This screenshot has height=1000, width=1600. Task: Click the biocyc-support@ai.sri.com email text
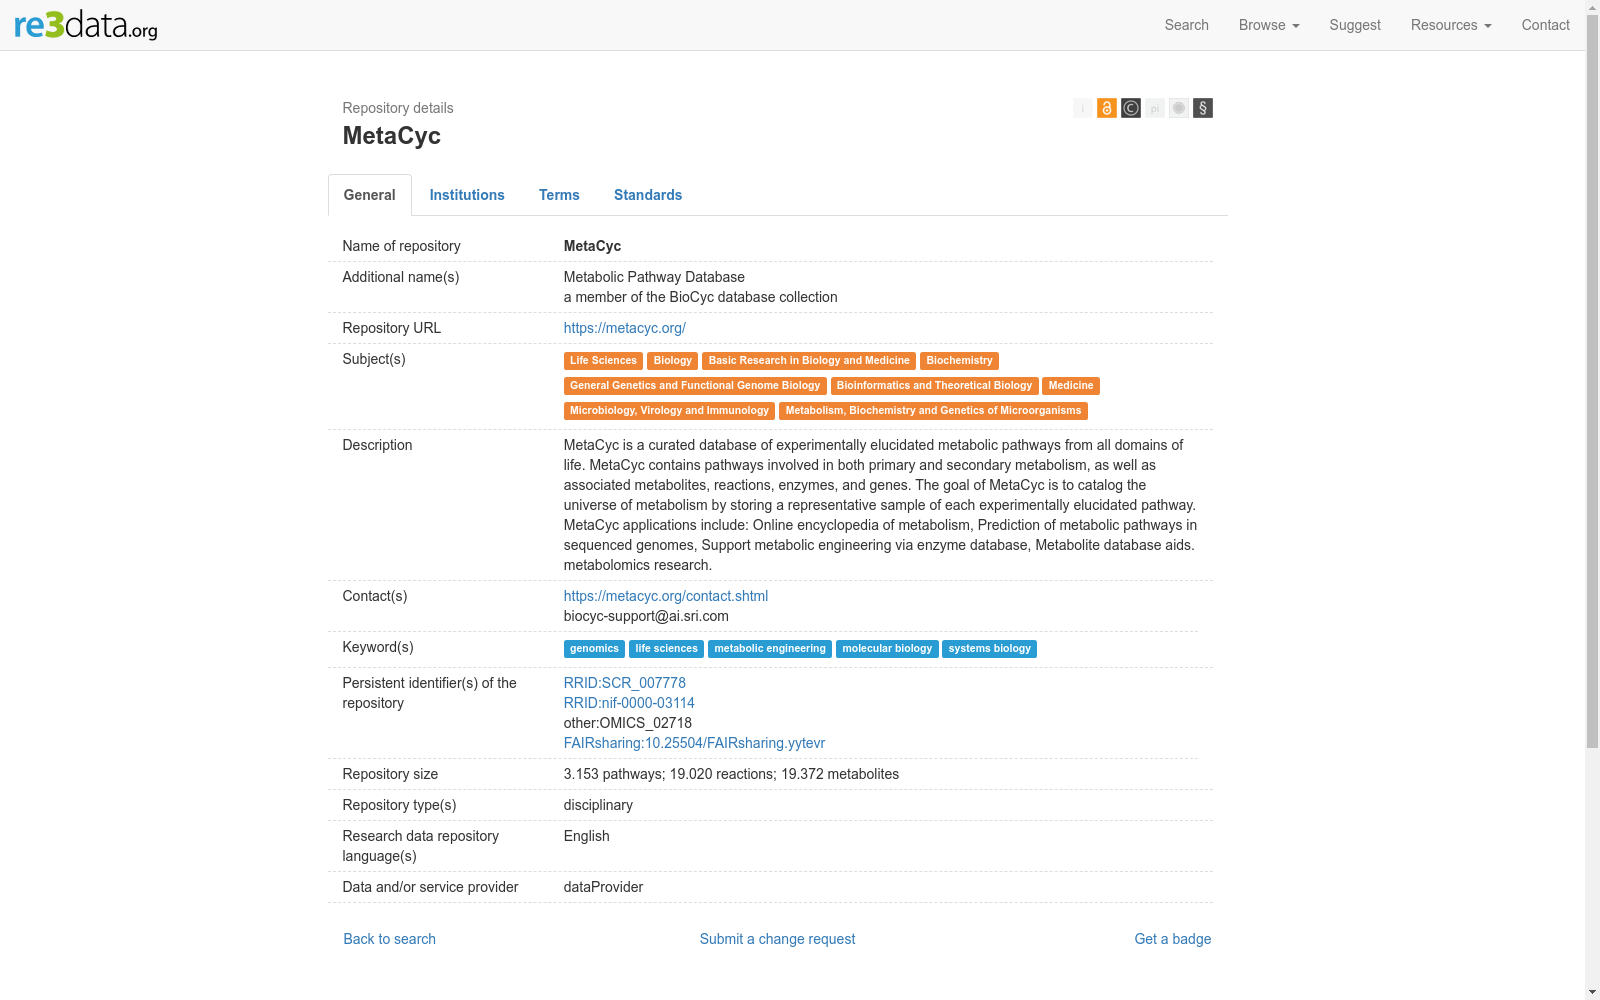[646, 616]
